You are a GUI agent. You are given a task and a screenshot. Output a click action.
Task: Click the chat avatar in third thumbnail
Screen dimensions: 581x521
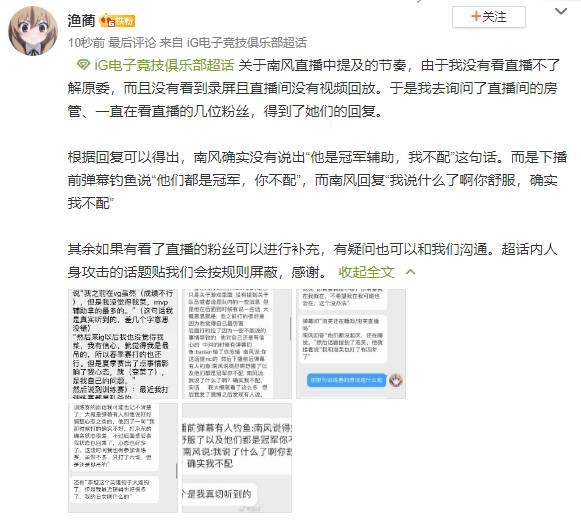coord(396,380)
